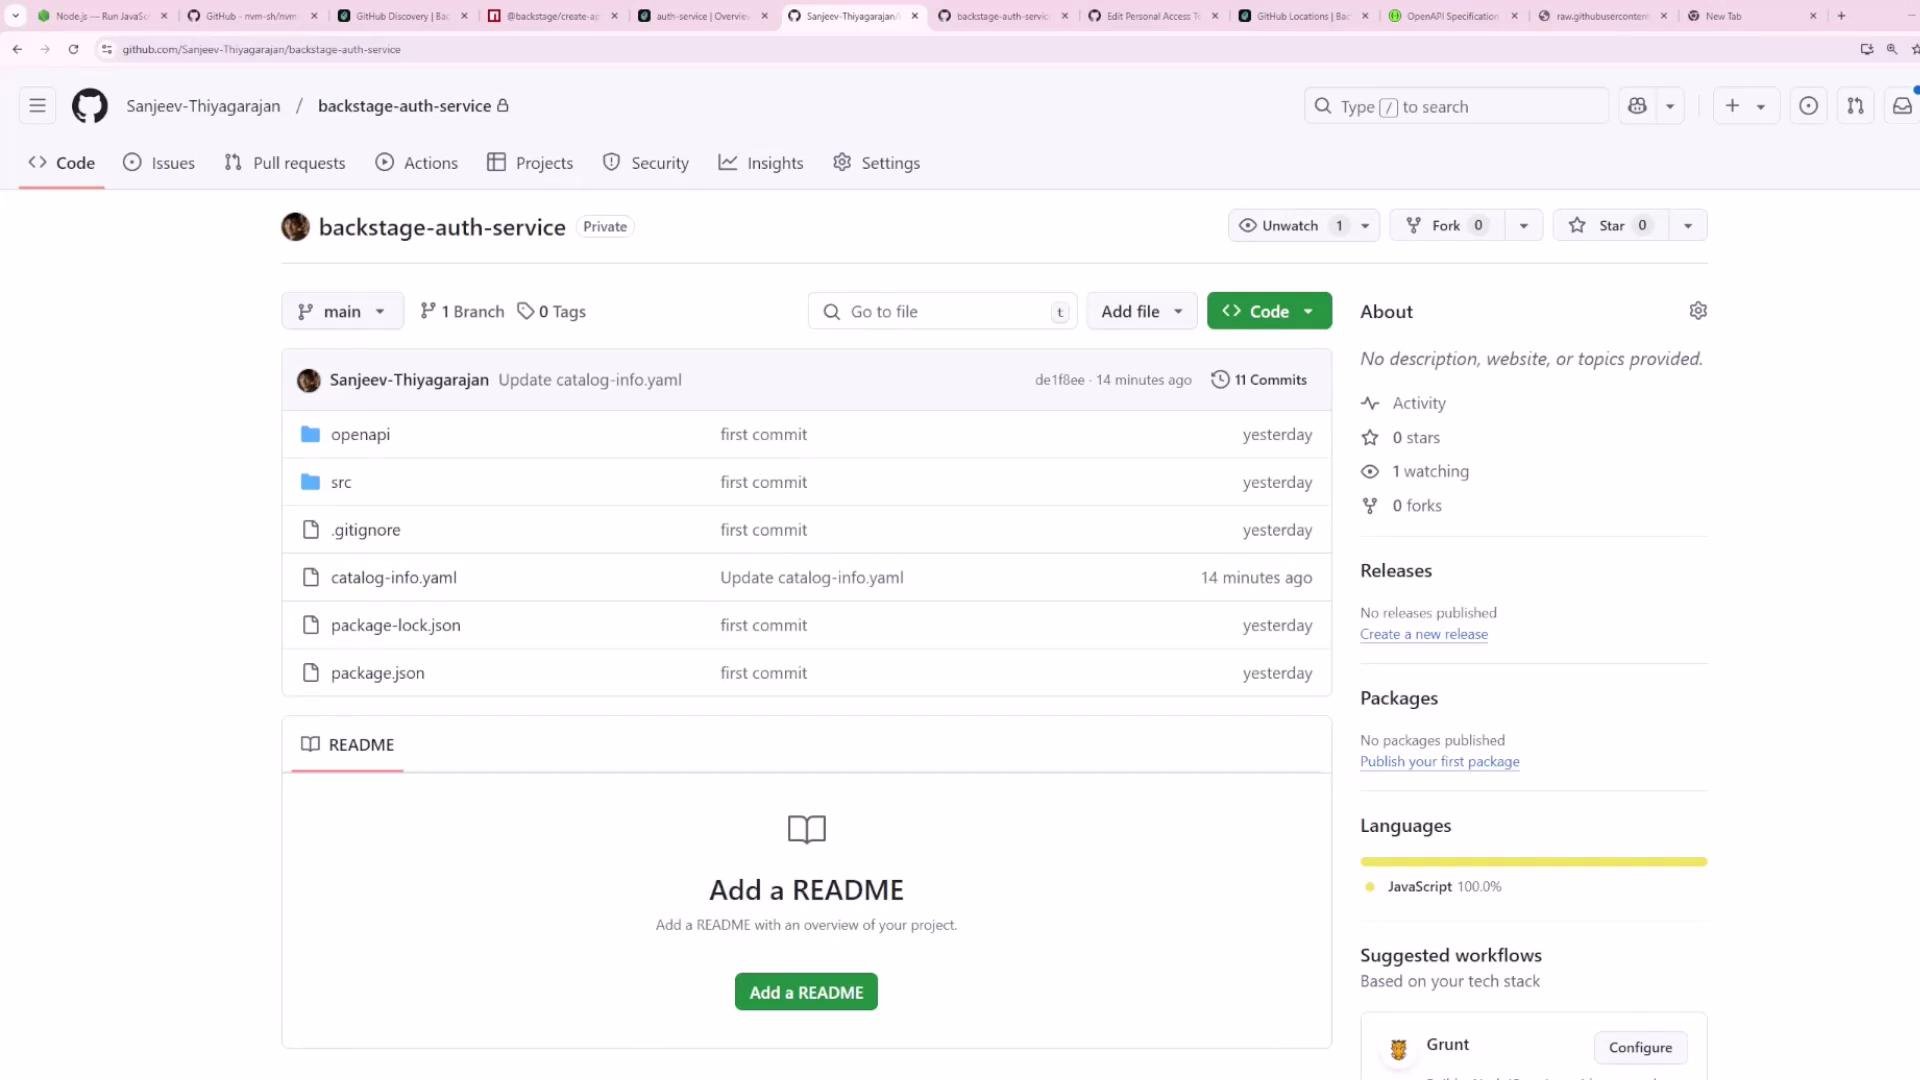Viewport: 1920px width, 1080px height.
Task: Open the Add file dropdown
Action: pyautogui.click(x=1141, y=311)
